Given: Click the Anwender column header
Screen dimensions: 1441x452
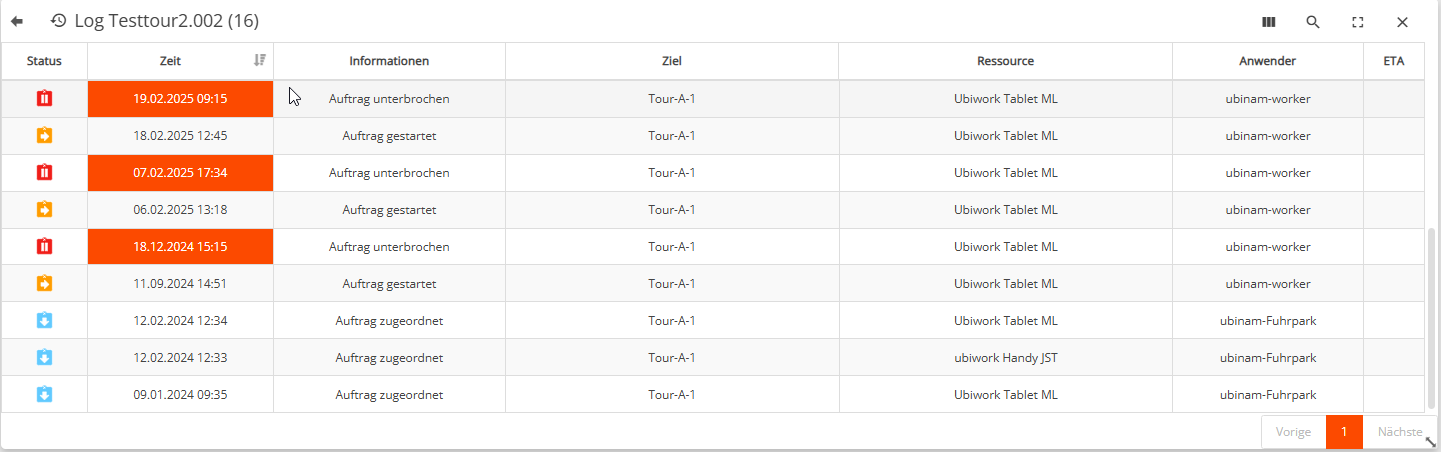Looking at the screenshot, I should click(1267, 62).
